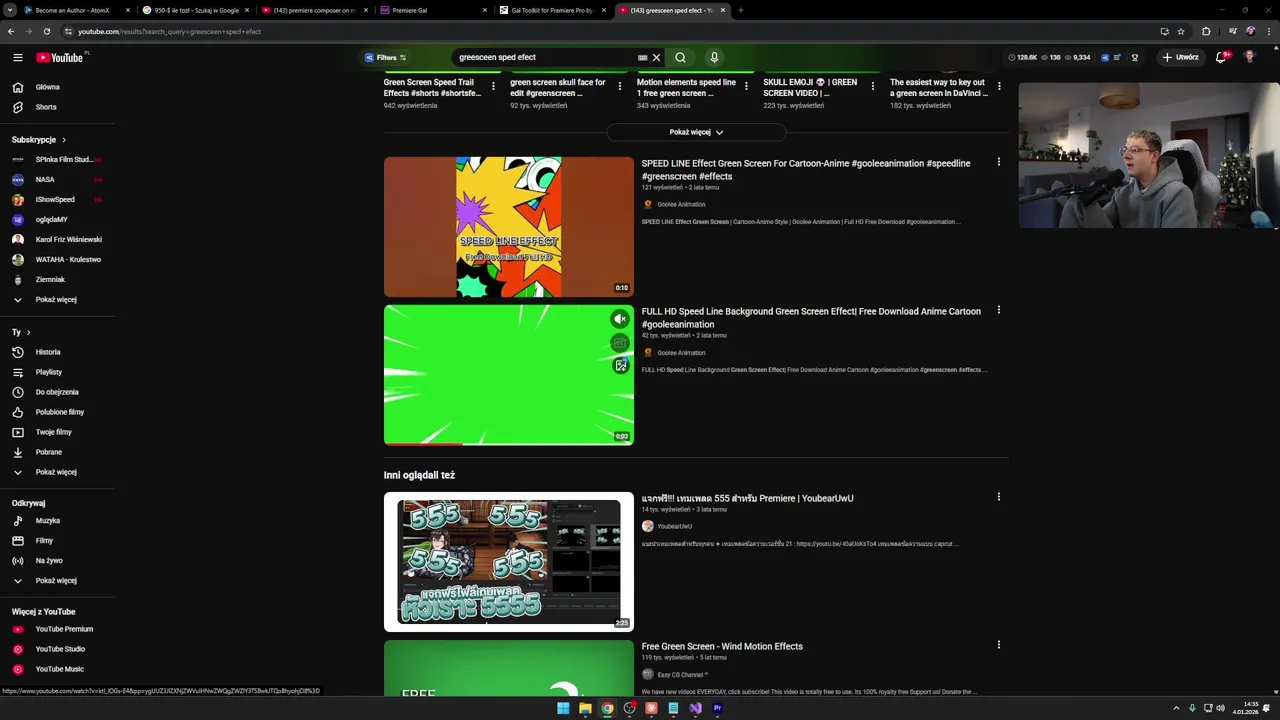Open the Filters search filter button

tap(386, 57)
